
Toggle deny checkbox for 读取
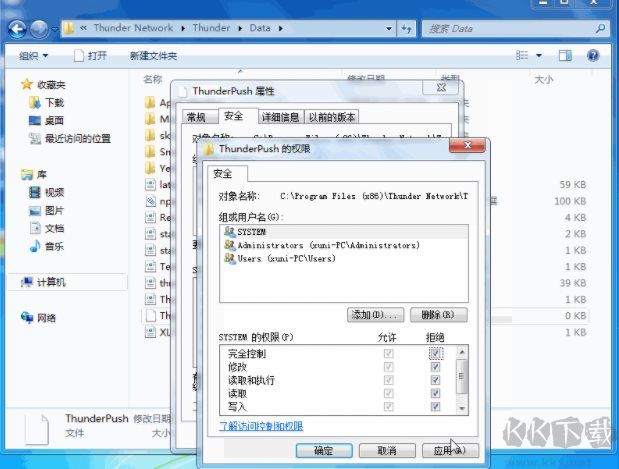coord(435,393)
